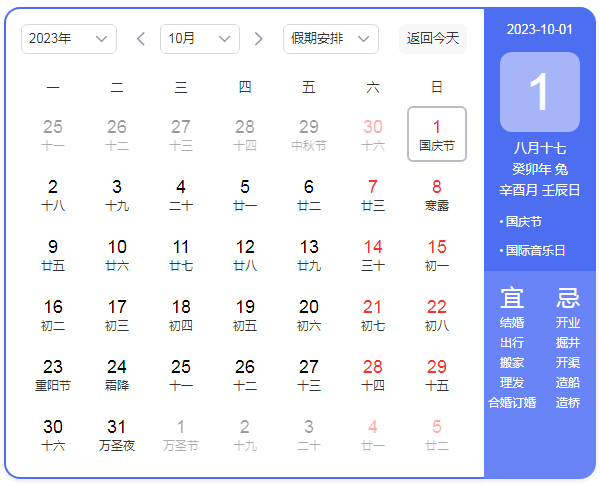Image resolution: width=600 pixels, height=484 pixels.
Task: Open the 2023年 year dropdown
Action: (68, 39)
